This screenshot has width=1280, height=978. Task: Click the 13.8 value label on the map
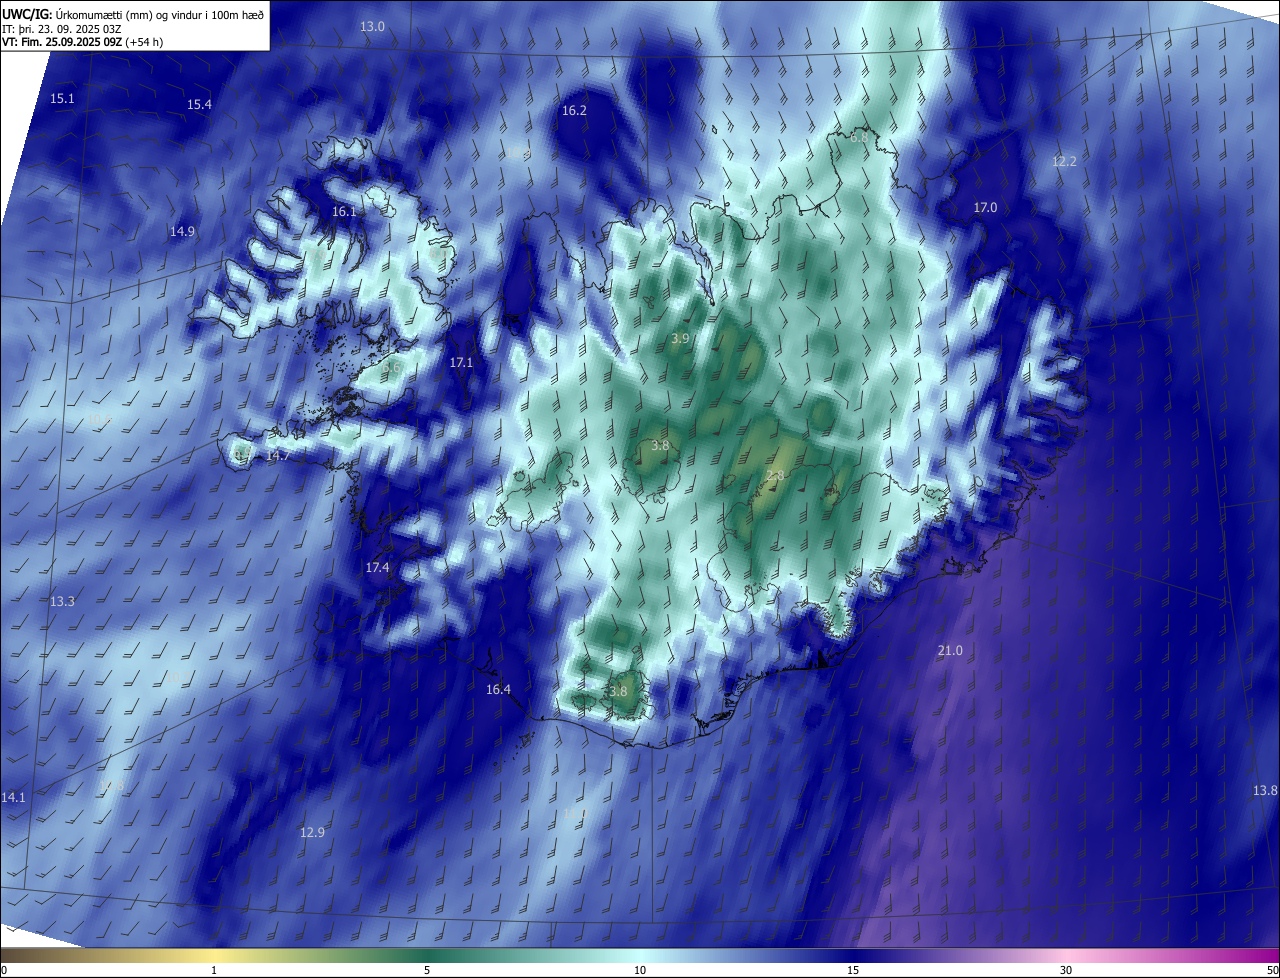click(1265, 791)
